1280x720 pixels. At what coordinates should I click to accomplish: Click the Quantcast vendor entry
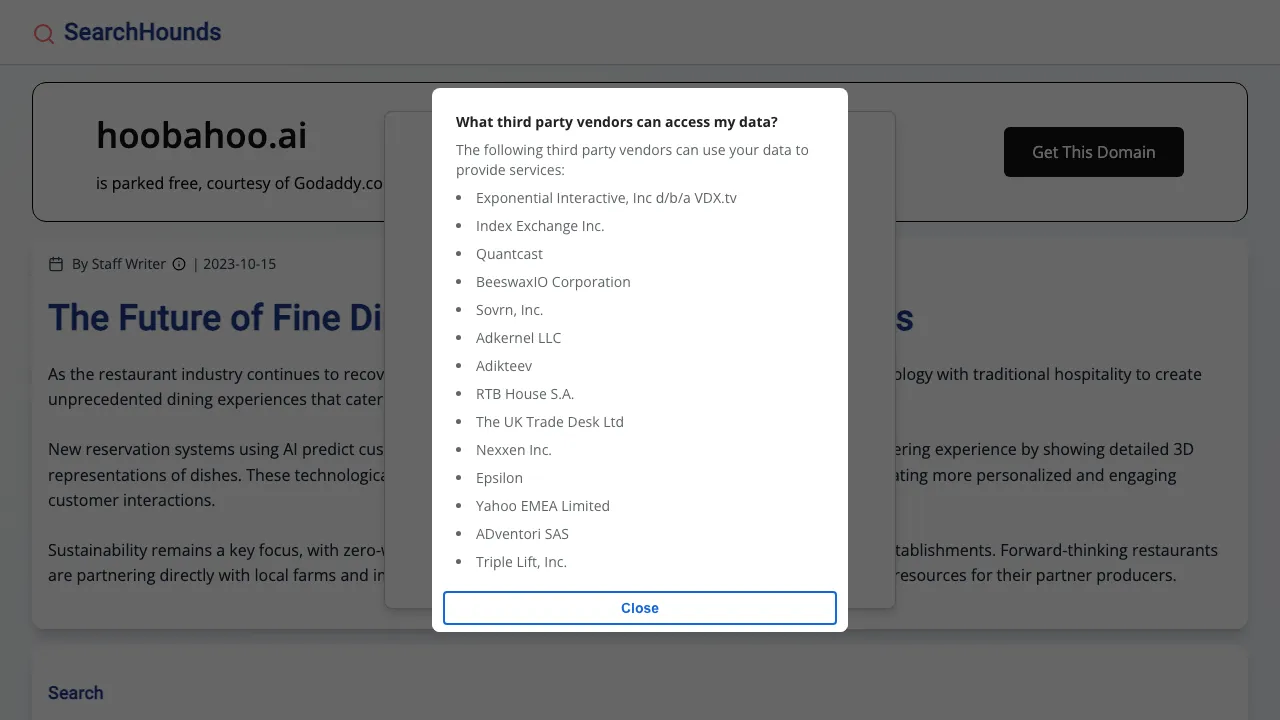pos(509,254)
